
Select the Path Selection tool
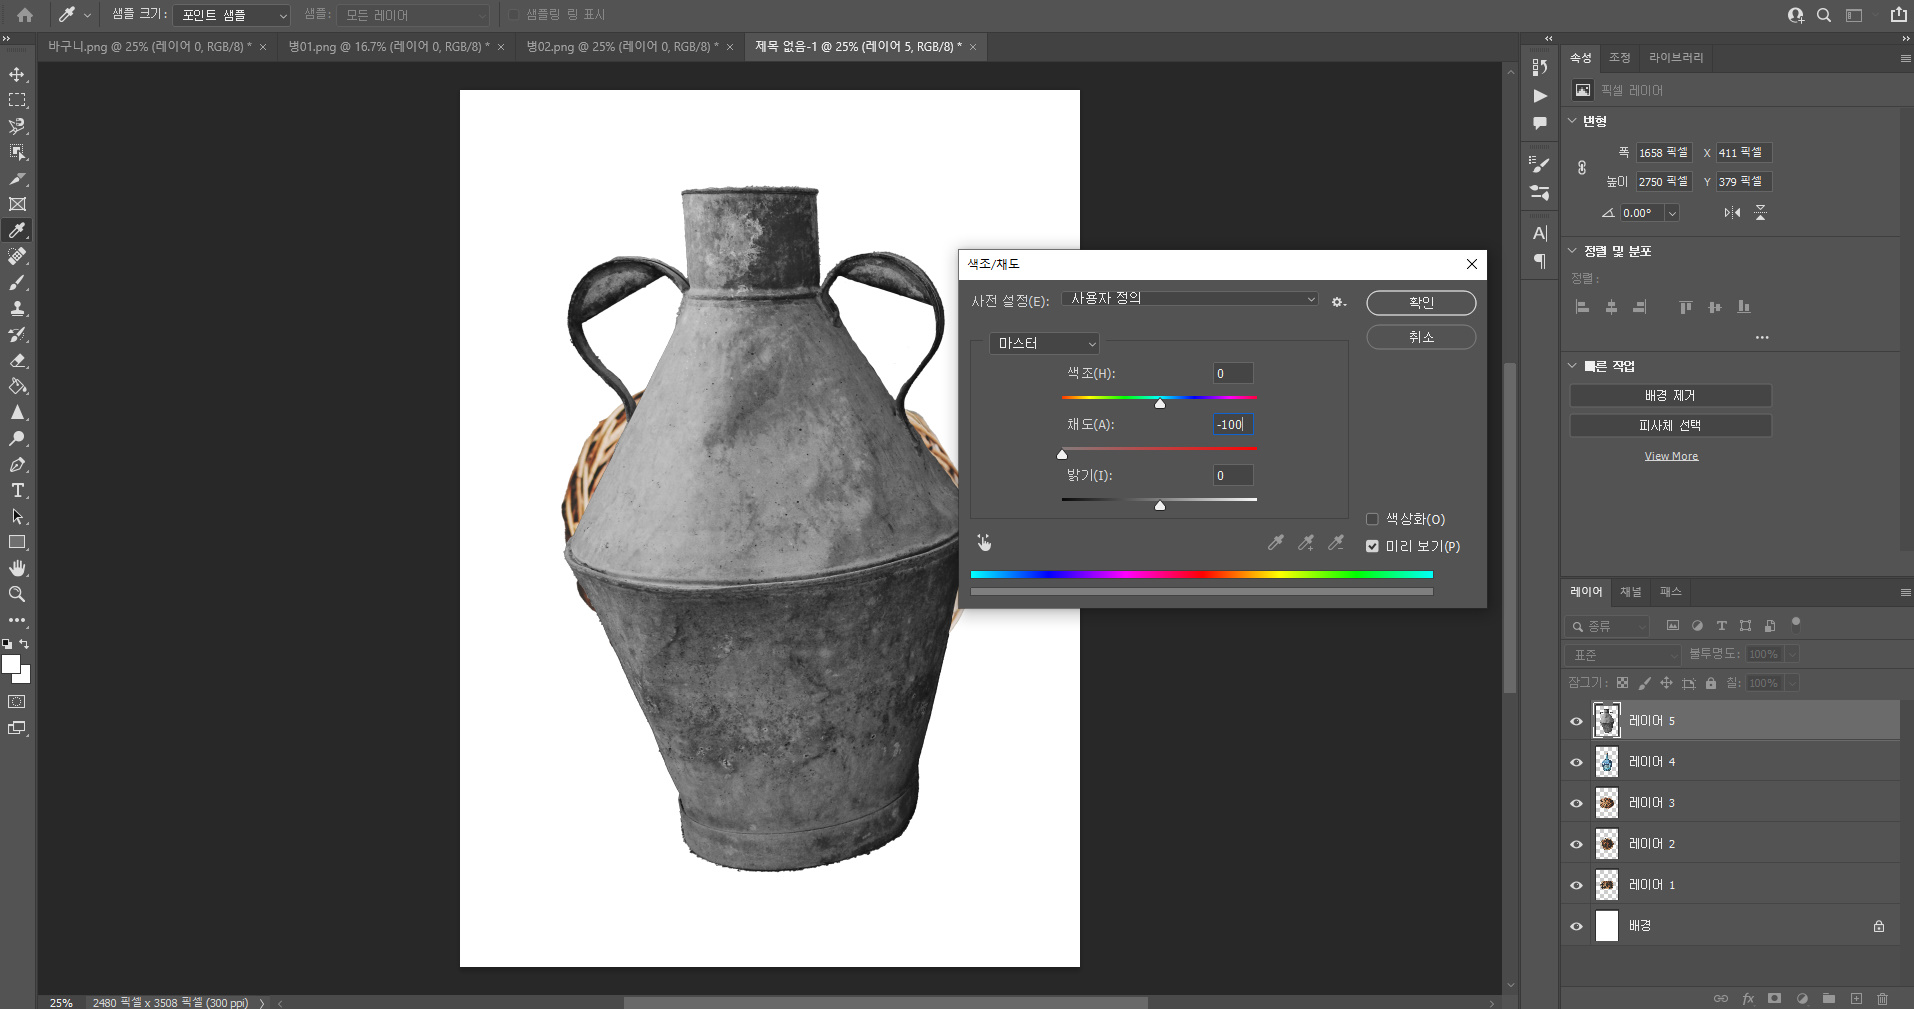click(x=17, y=517)
